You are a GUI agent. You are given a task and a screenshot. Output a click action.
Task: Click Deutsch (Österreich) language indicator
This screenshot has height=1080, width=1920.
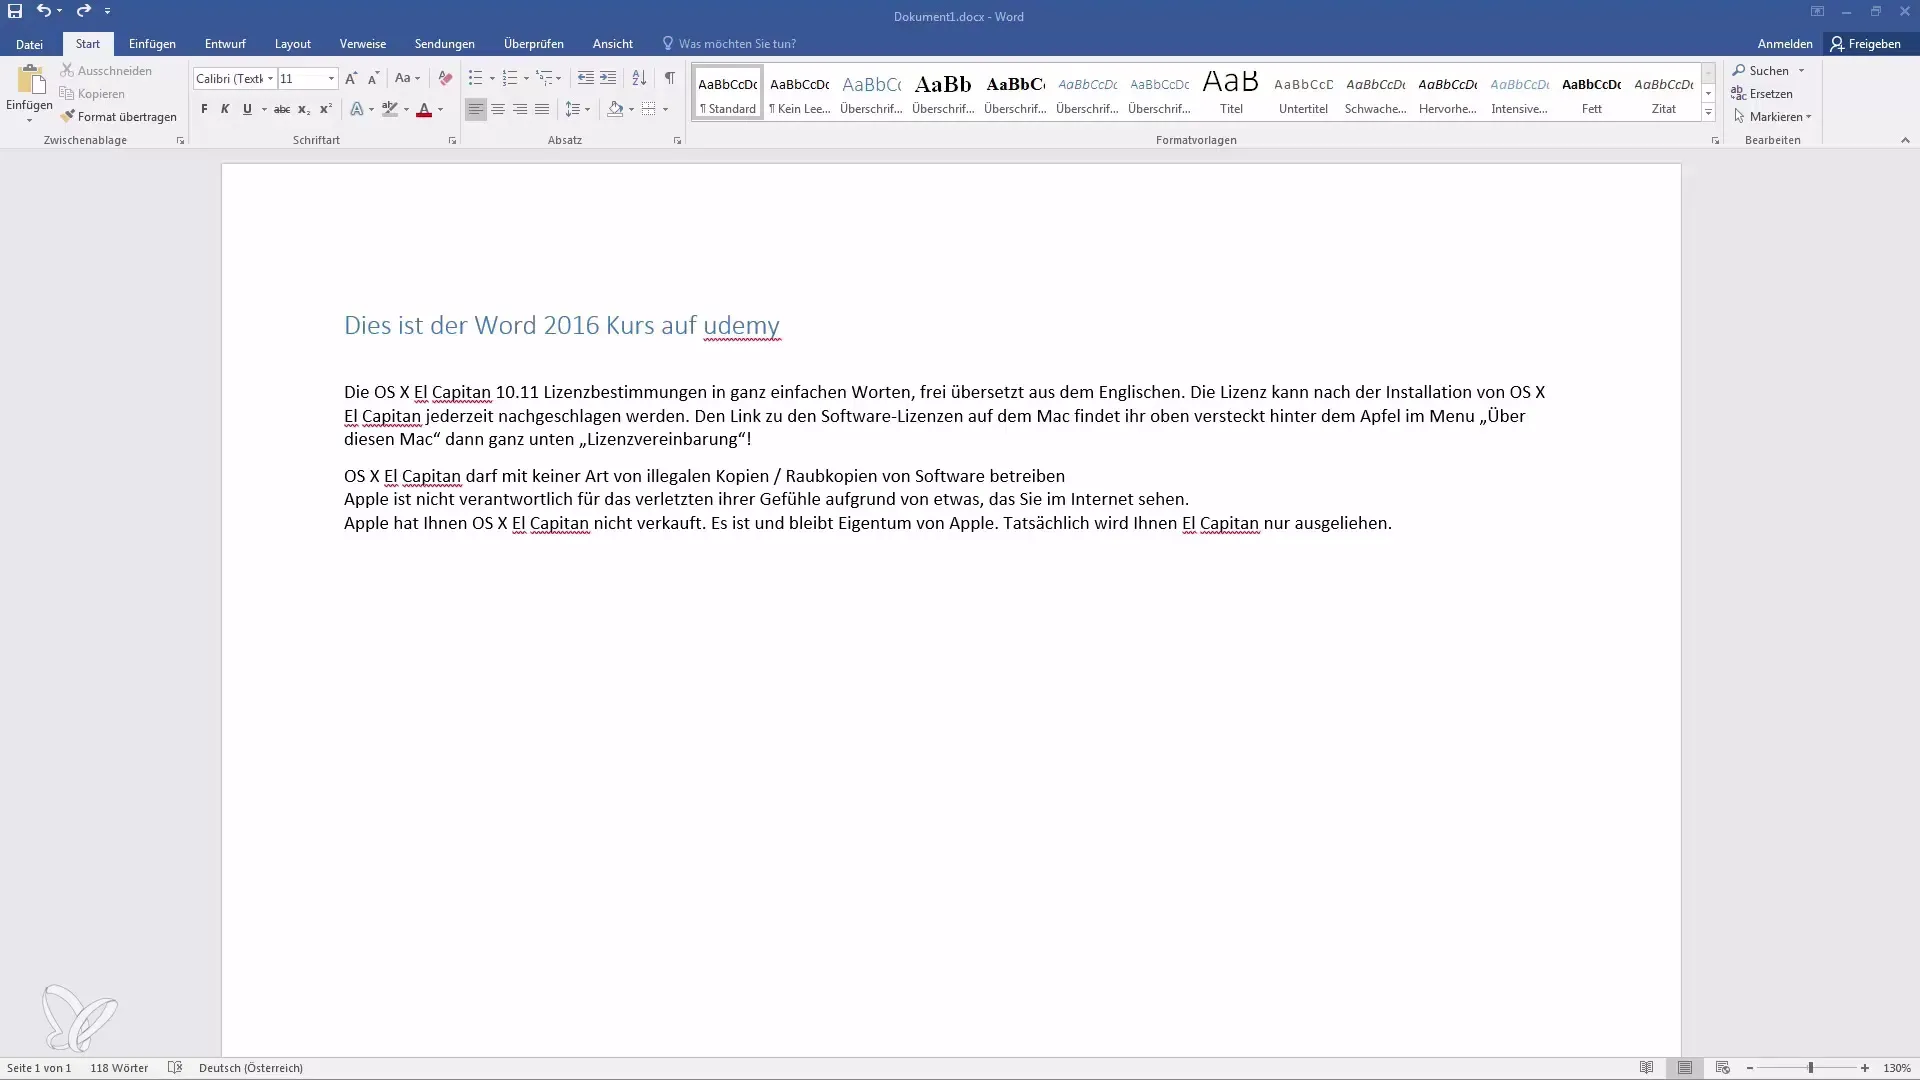pyautogui.click(x=251, y=1068)
